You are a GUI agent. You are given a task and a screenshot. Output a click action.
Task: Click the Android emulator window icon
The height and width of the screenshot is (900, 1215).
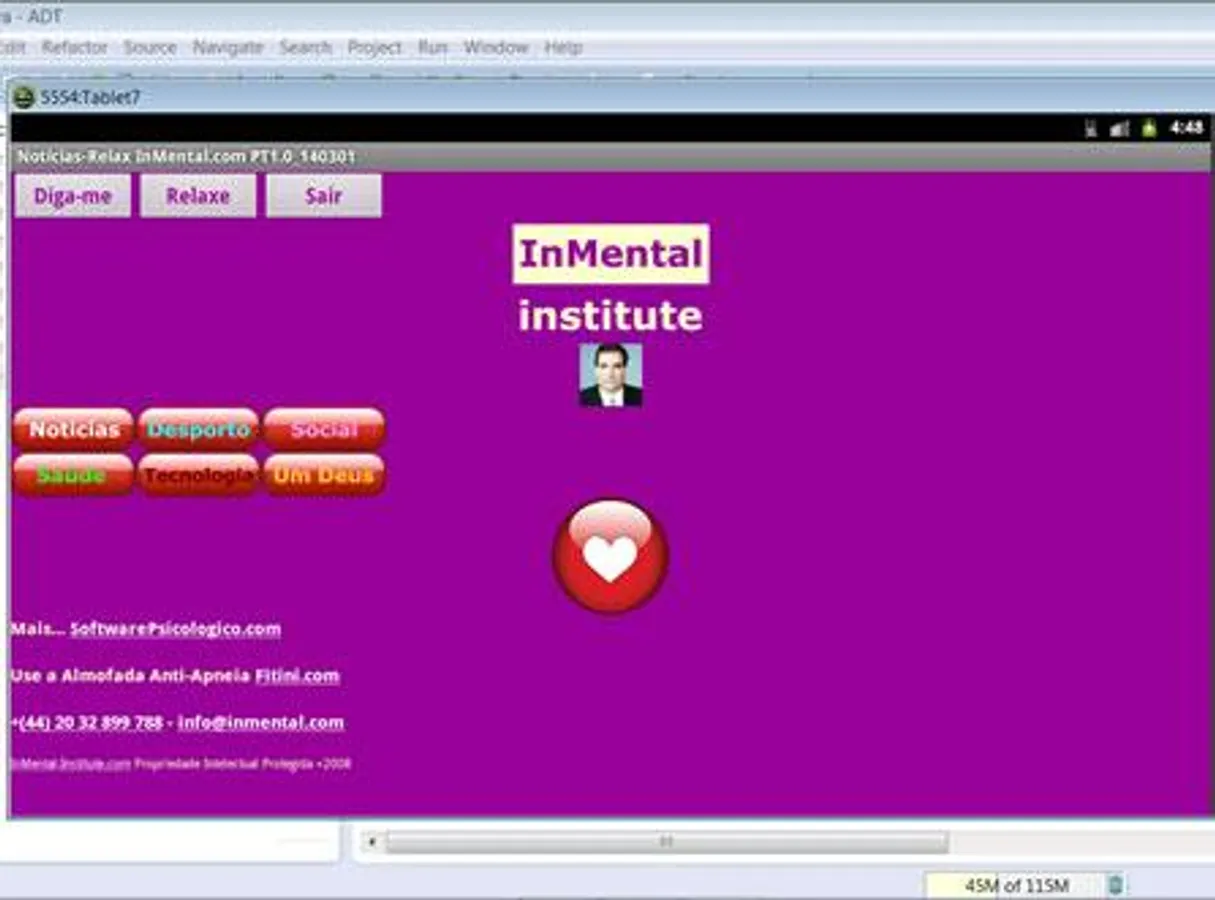[x=24, y=97]
